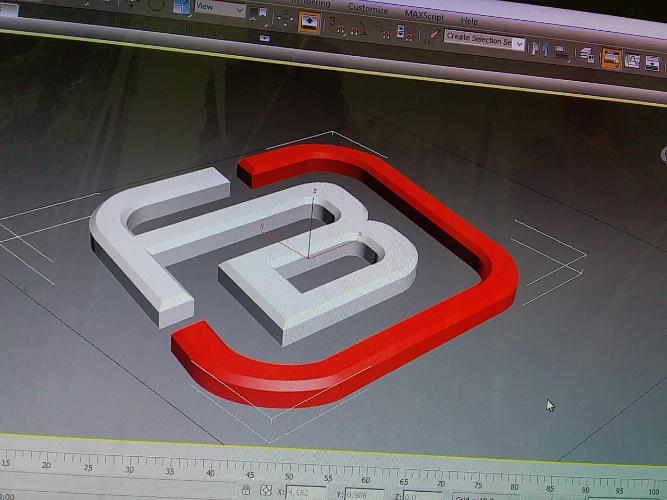
Task: Toggle the Spinner Snap icon
Action: 404,34
